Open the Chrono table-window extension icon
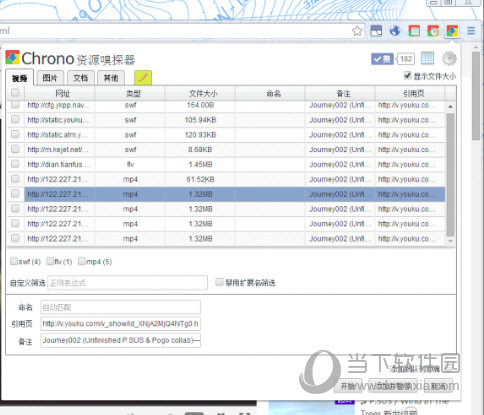Viewport: 484px width, 415px height. [x=414, y=31]
